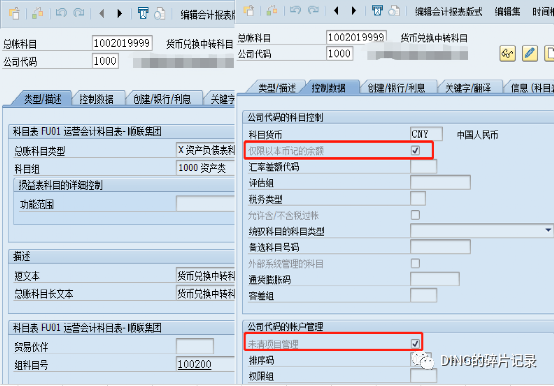
Task: Click 权限组 input field
Action: 423,376
